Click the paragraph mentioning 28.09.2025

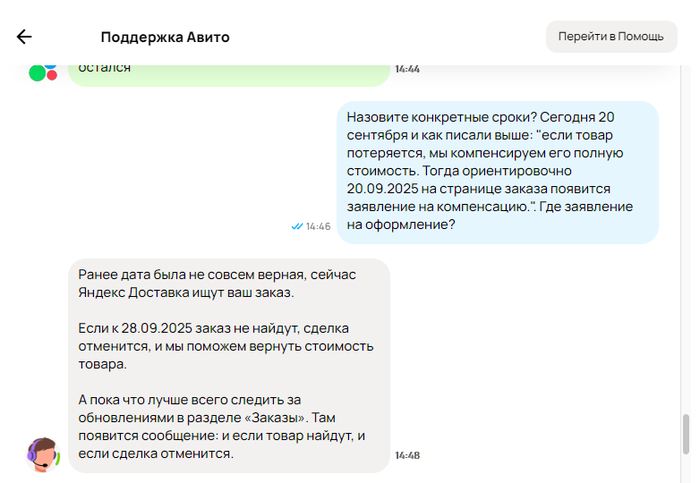225,346
